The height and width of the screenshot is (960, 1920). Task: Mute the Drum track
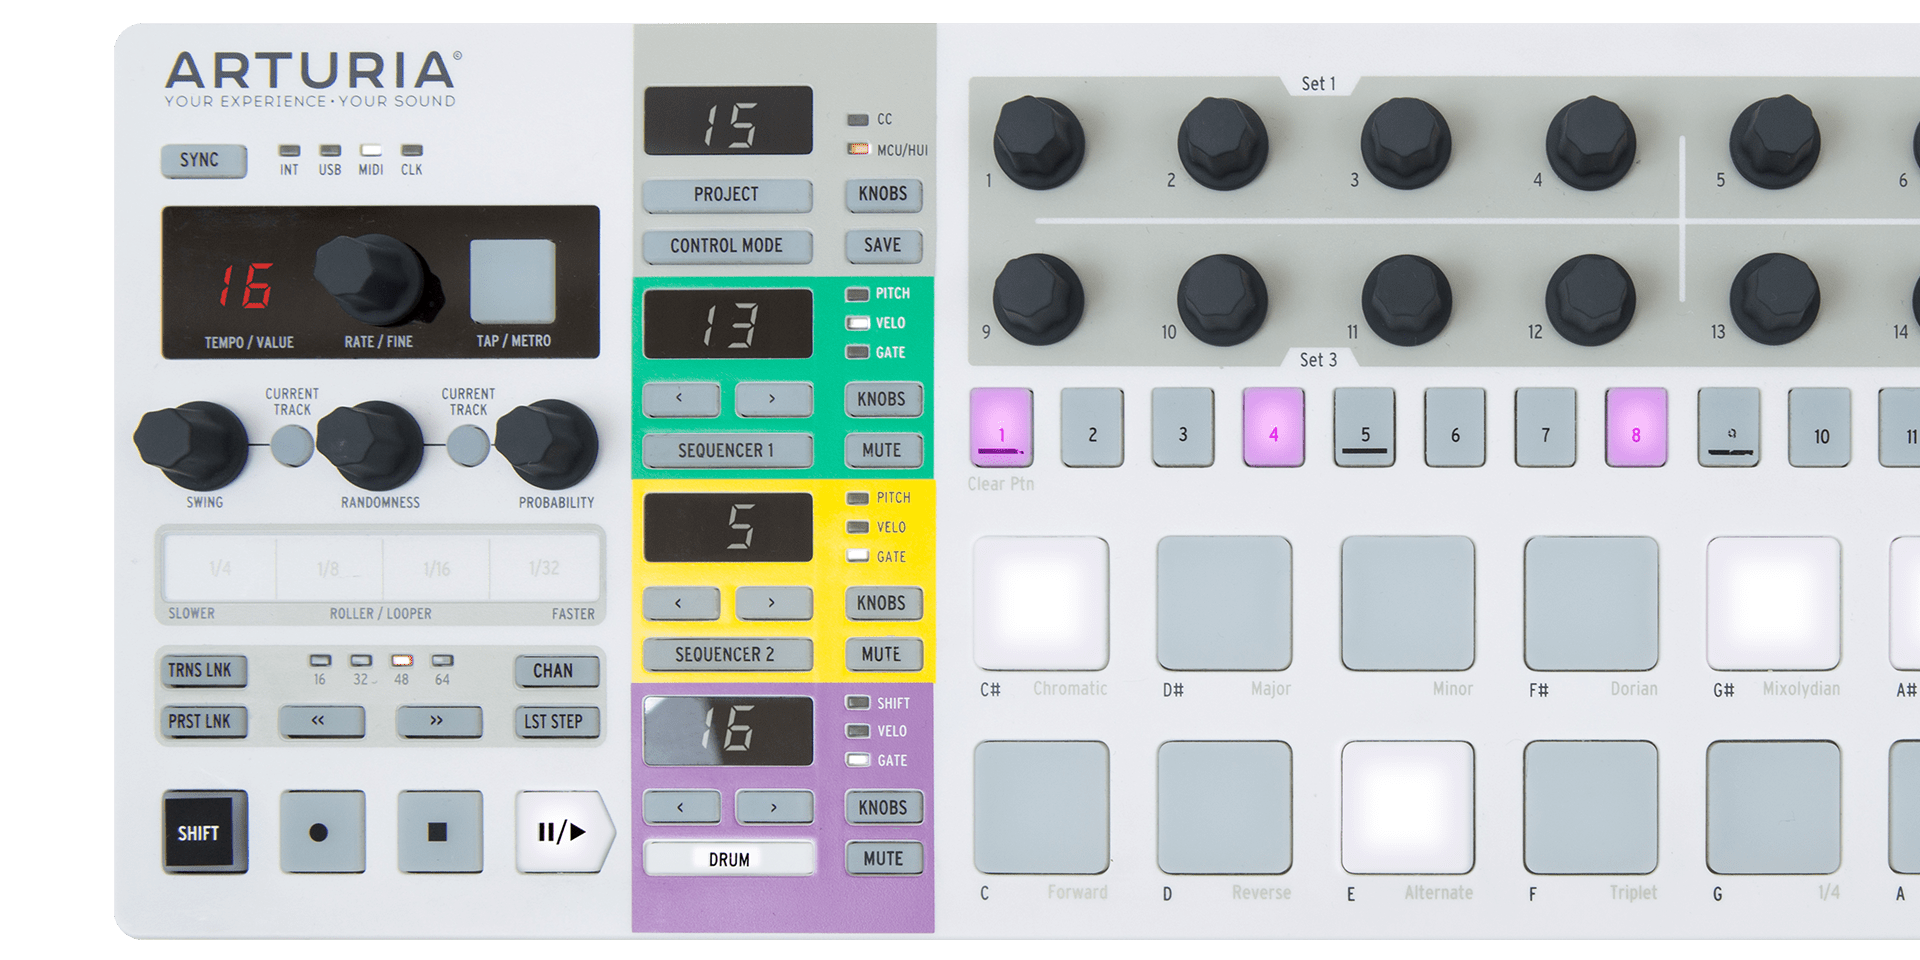883,857
